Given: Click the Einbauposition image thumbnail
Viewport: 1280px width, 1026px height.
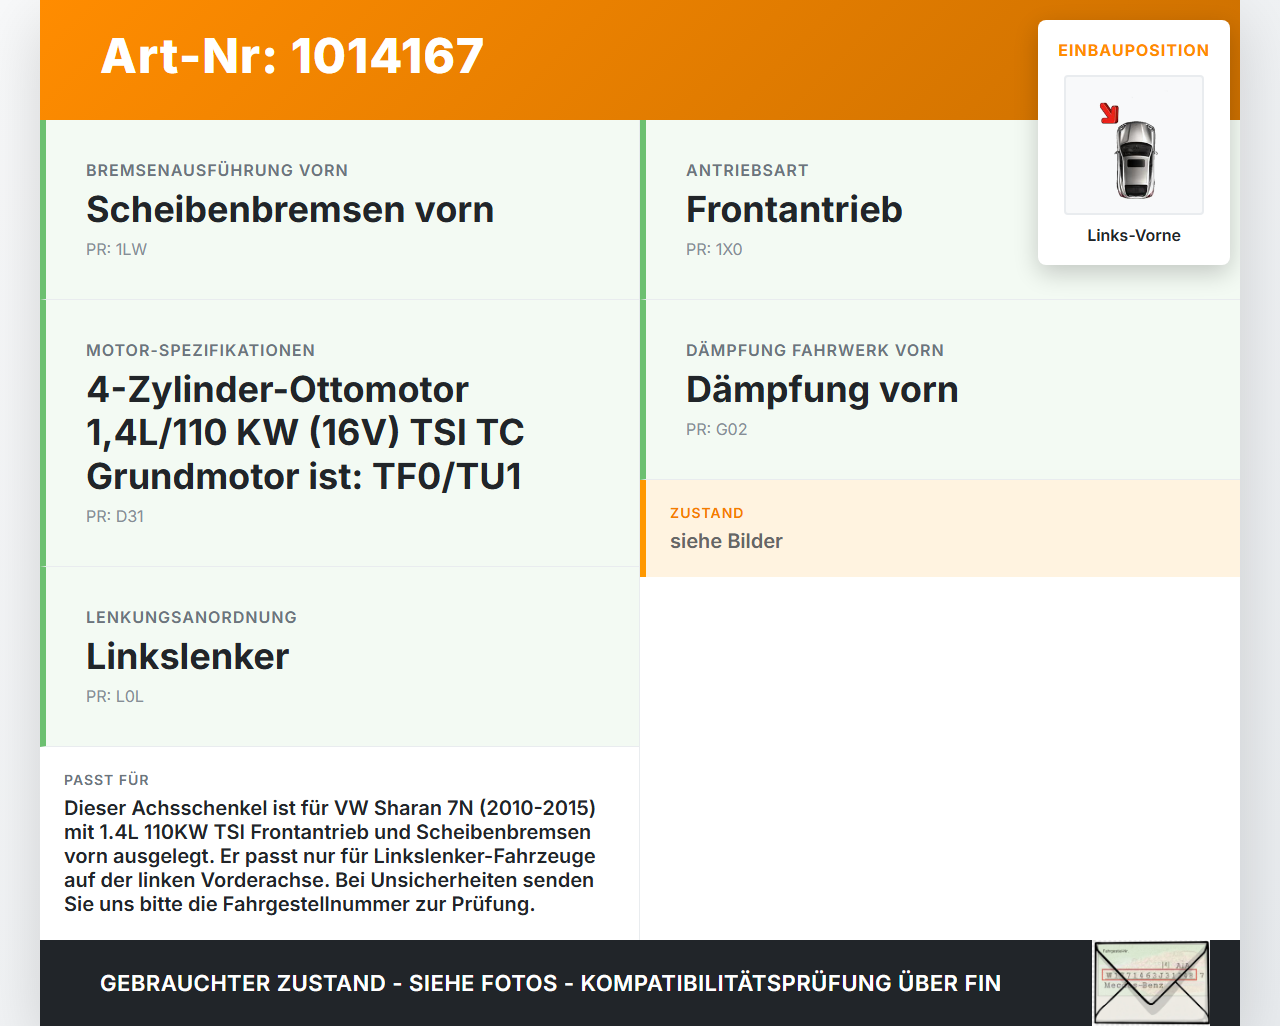Looking at the screenshot, I should [1133, 145].
